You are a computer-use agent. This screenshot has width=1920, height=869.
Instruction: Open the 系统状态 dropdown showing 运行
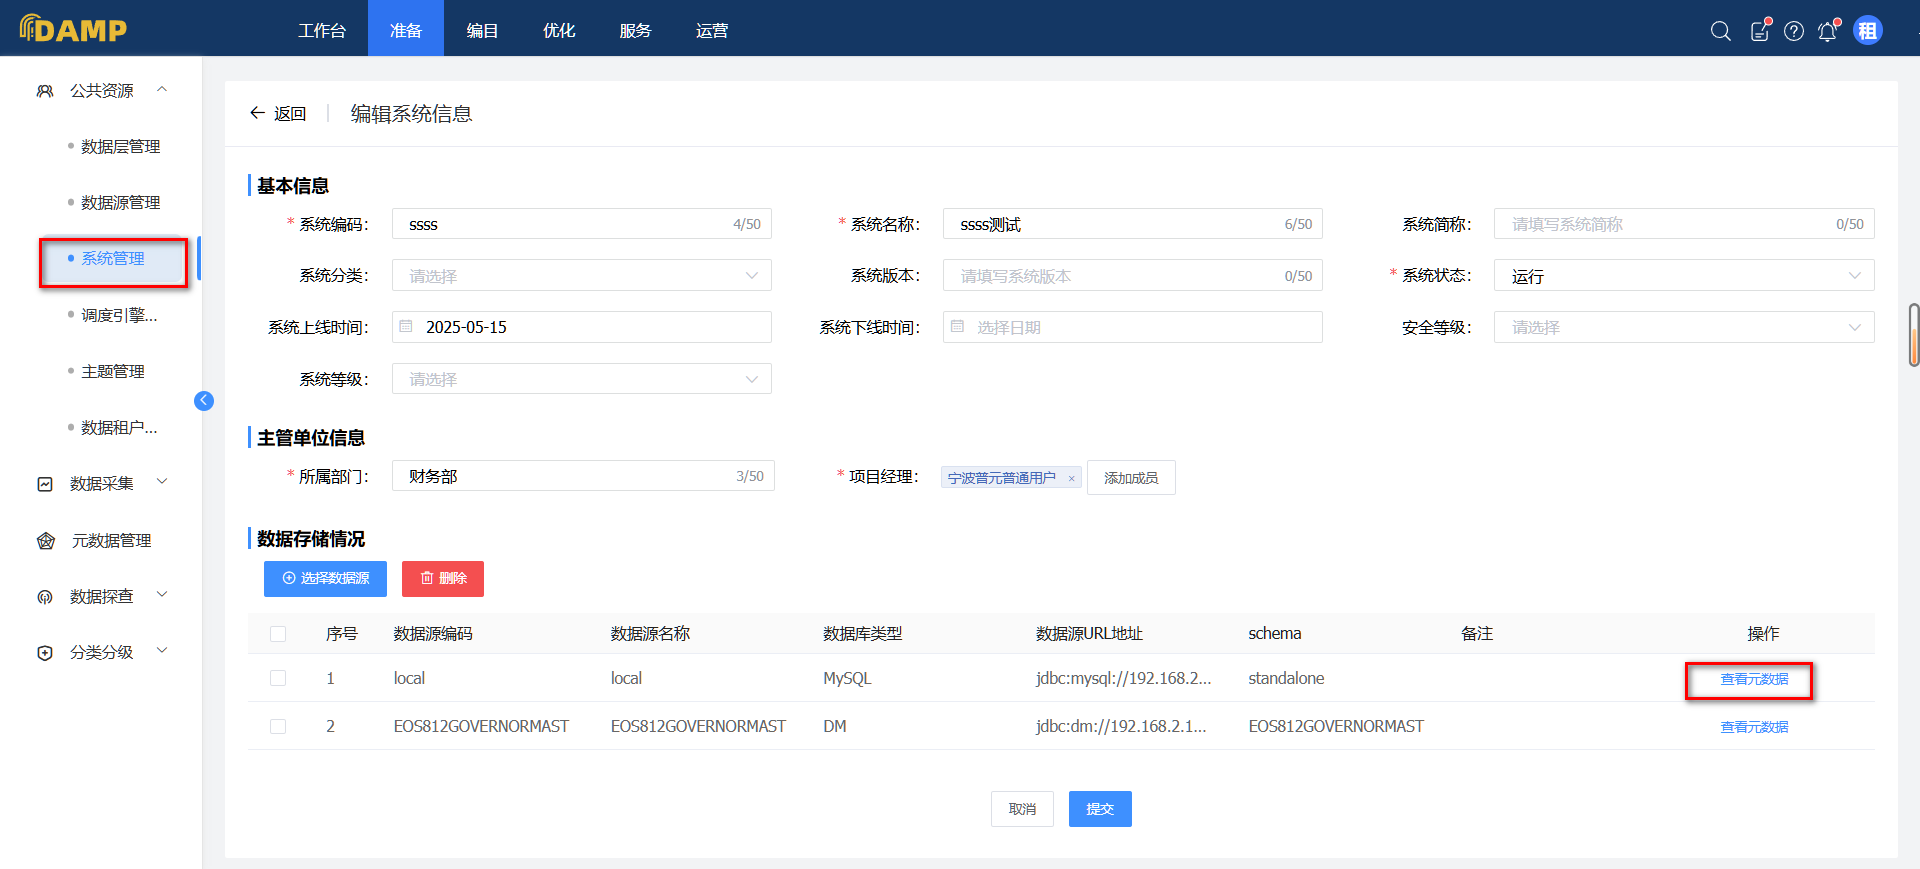tap(1683, 276)
